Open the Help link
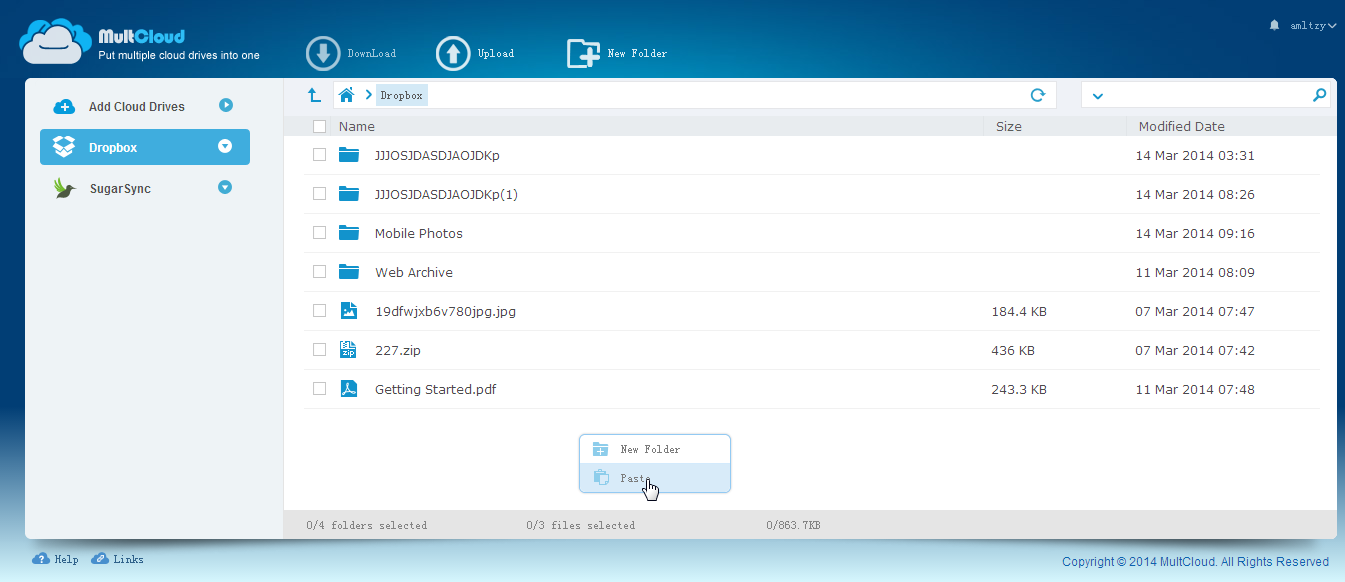The image size is (1345, 582). [67, 559]
